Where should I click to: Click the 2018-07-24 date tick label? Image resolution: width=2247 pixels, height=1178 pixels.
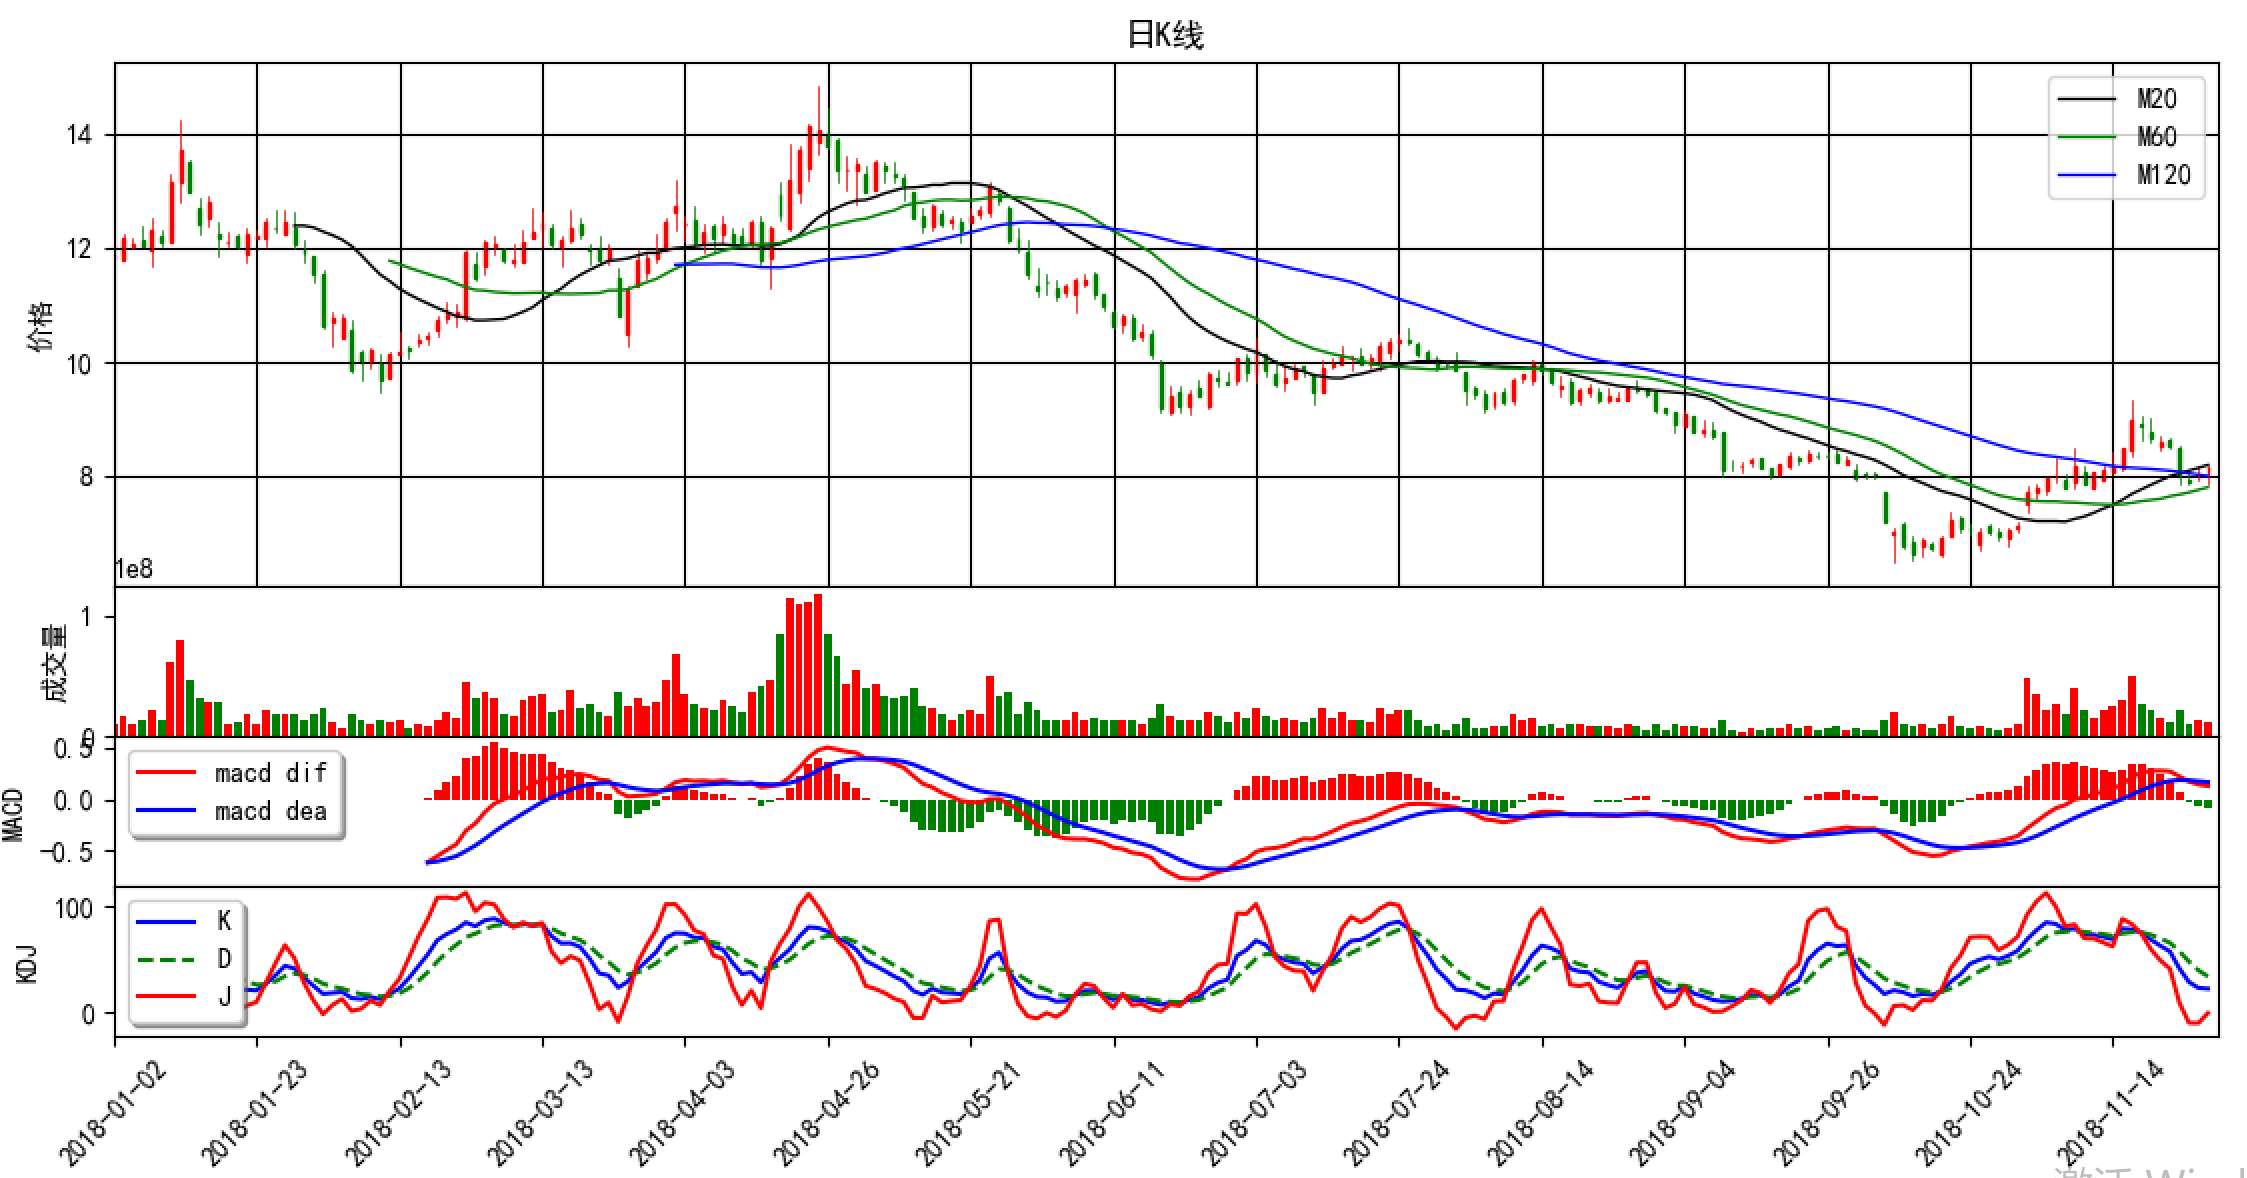(x=1397, y=1114)
